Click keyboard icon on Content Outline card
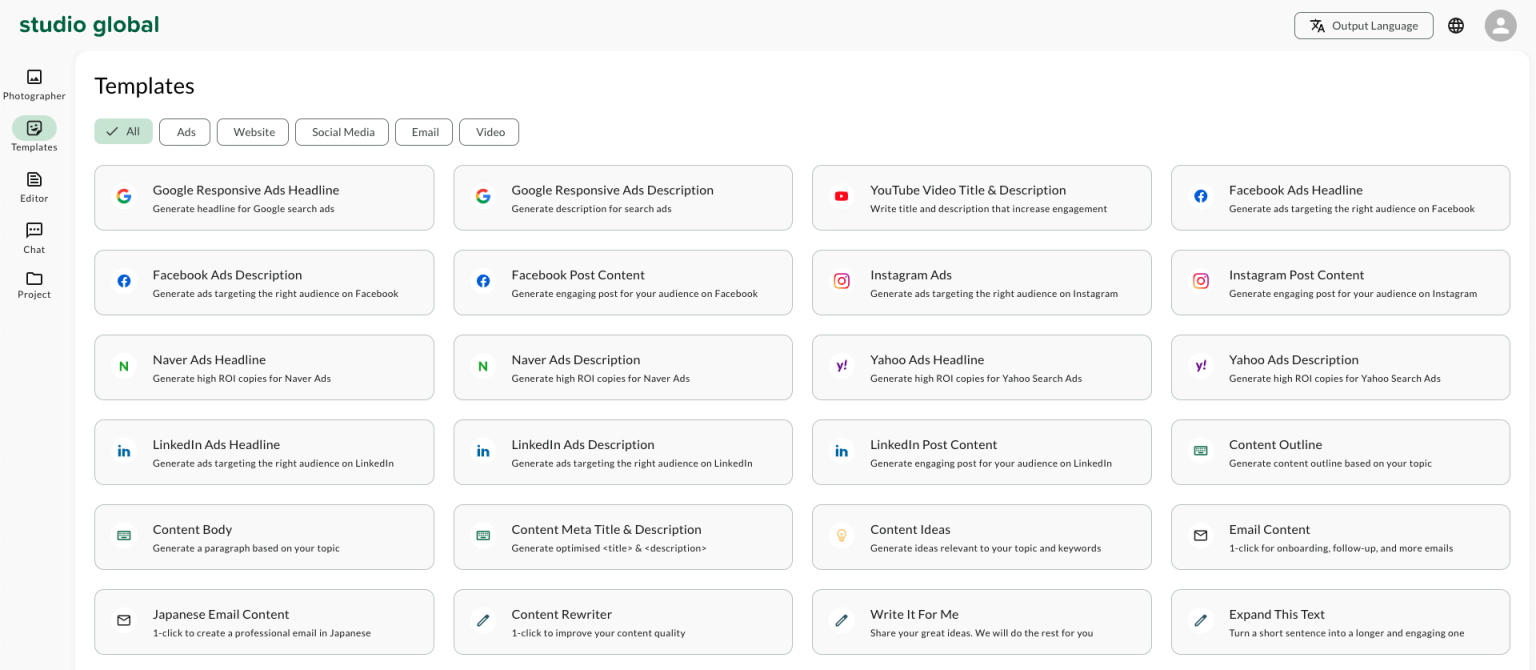Screen dimensions: 1536x670 click(x=1201, y=451)
